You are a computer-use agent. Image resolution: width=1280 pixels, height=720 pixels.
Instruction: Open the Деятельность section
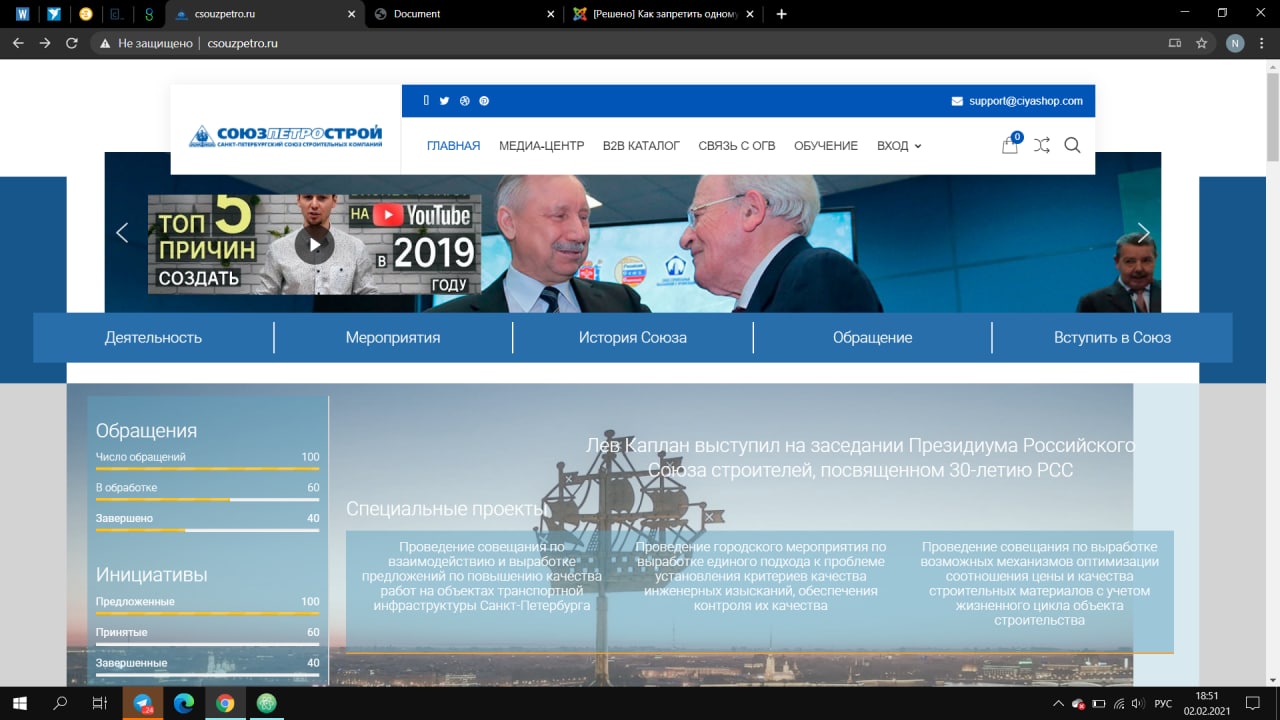(153, 338)
